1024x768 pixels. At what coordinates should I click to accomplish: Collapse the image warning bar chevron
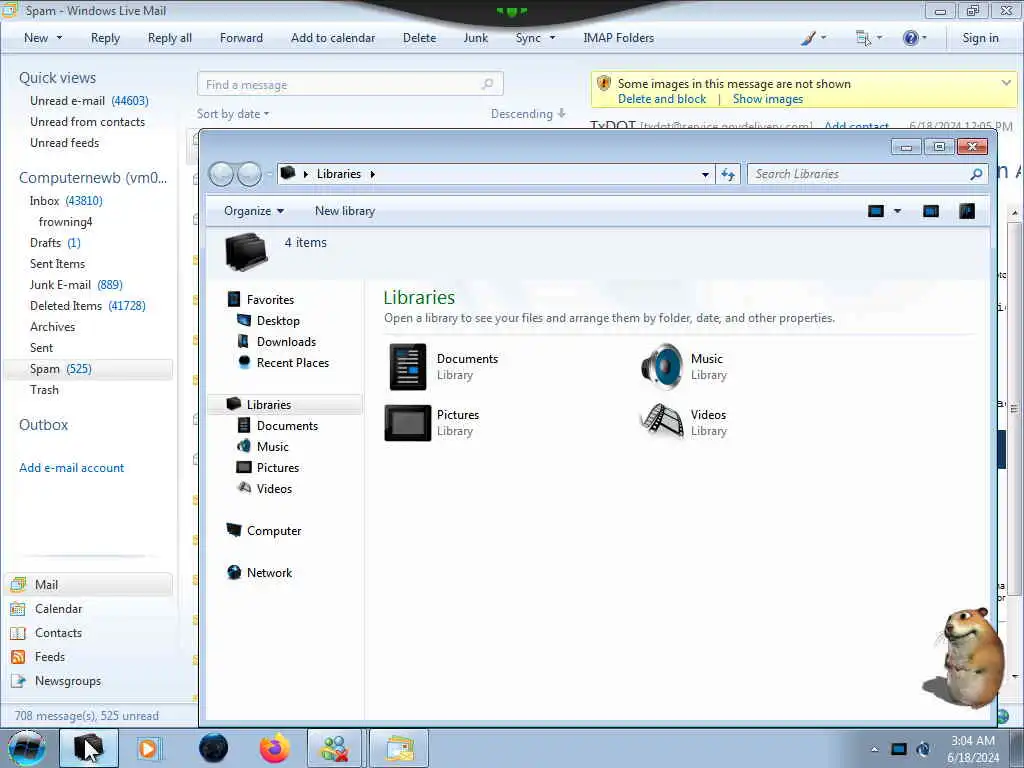[x=1006, y=83]
